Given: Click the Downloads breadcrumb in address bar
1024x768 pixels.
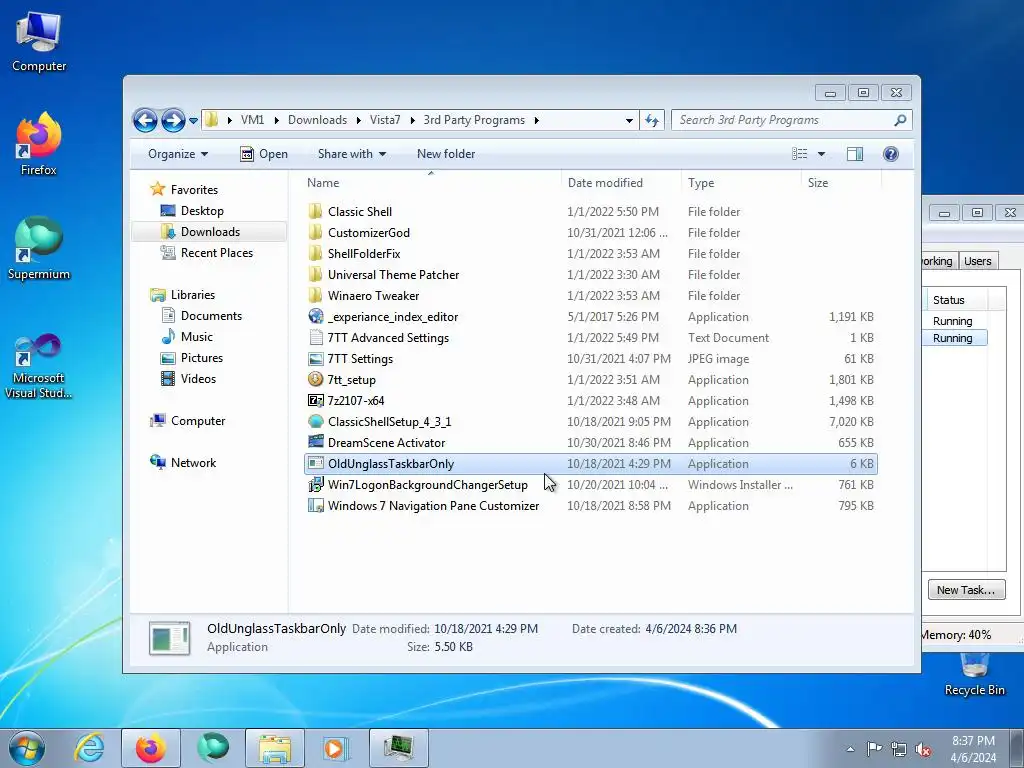Looking at the screenshot, I should coord(317,120).
